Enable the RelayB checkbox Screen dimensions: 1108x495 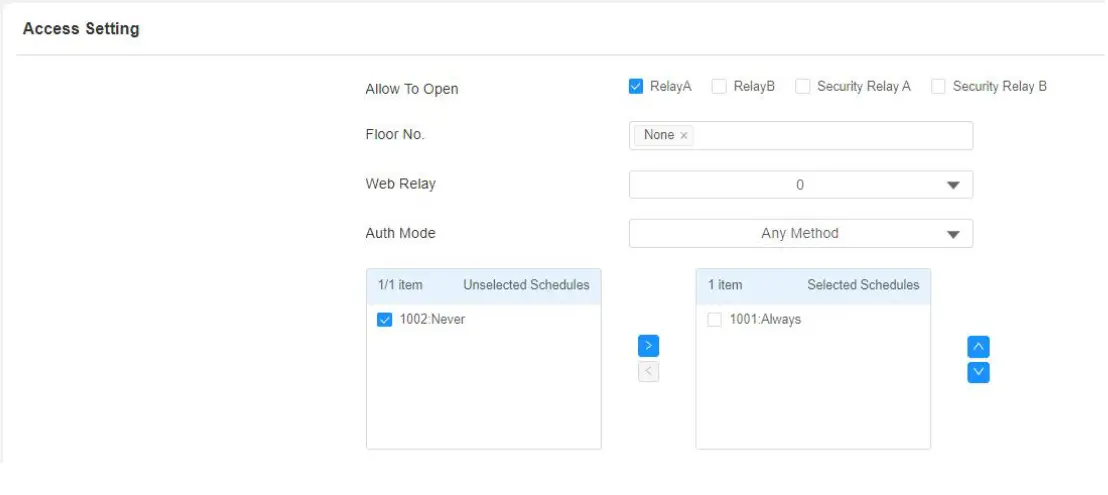(719, 87)
